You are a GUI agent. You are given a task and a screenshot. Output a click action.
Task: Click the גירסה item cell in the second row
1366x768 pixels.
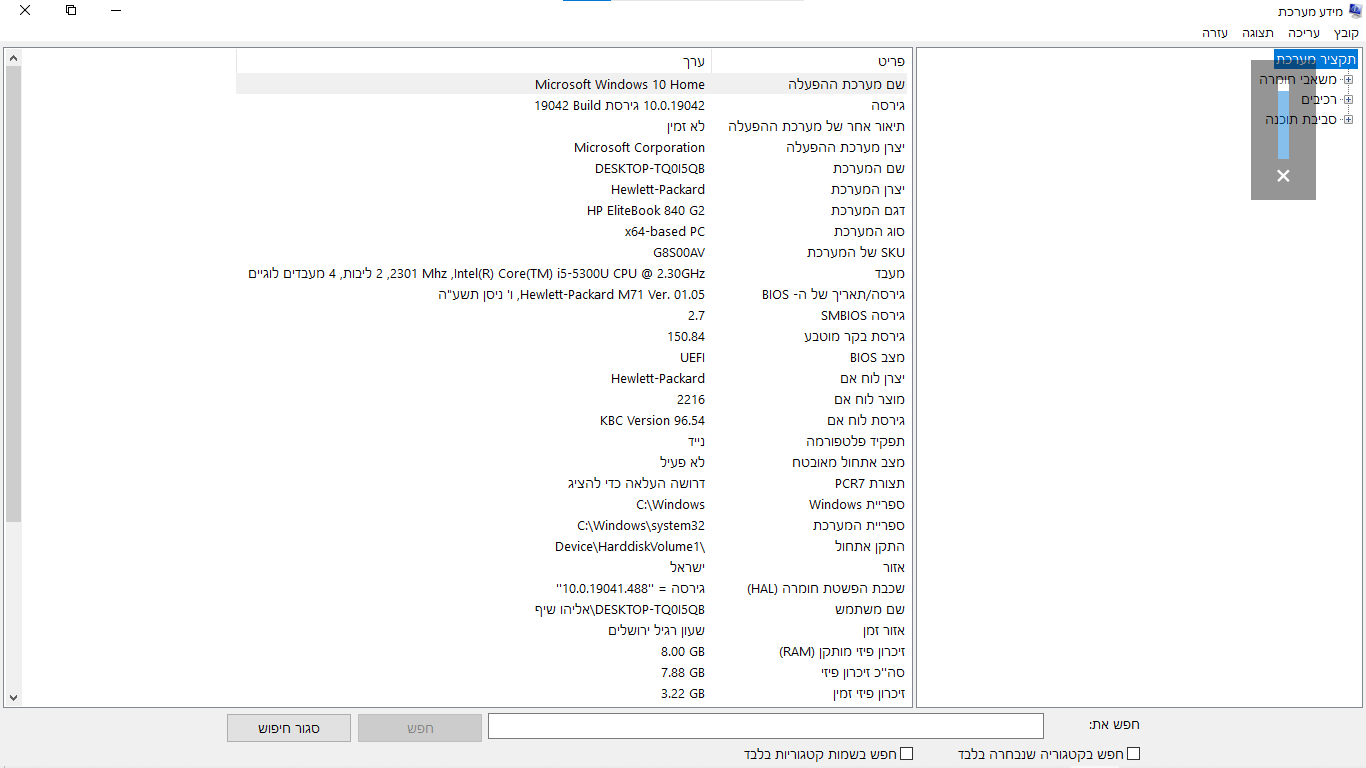(x=888, y=106)
